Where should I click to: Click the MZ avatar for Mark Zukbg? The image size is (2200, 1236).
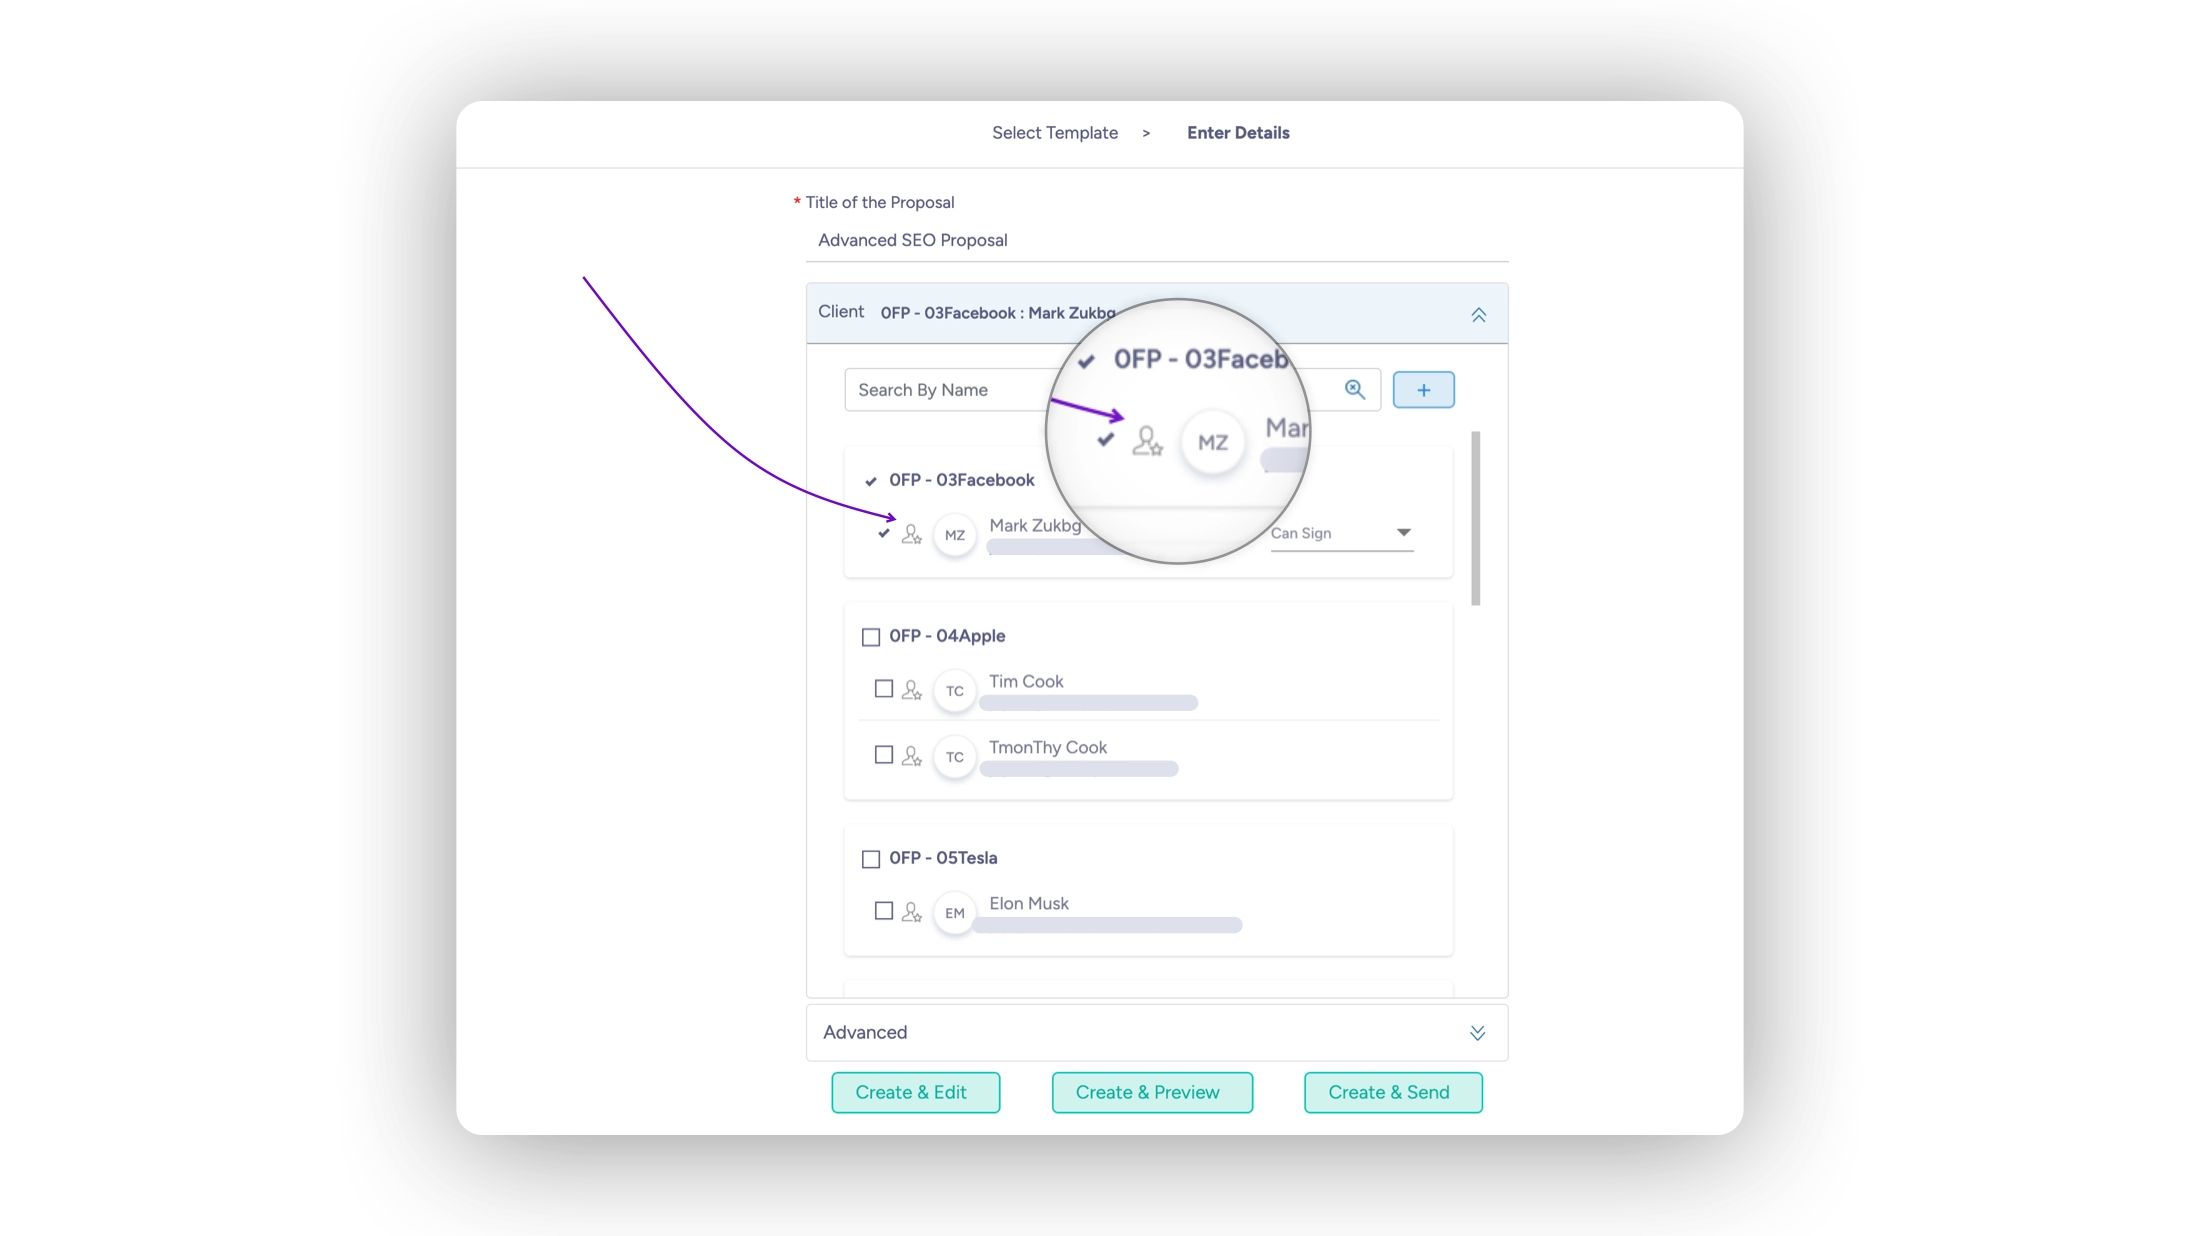[954, 535]
